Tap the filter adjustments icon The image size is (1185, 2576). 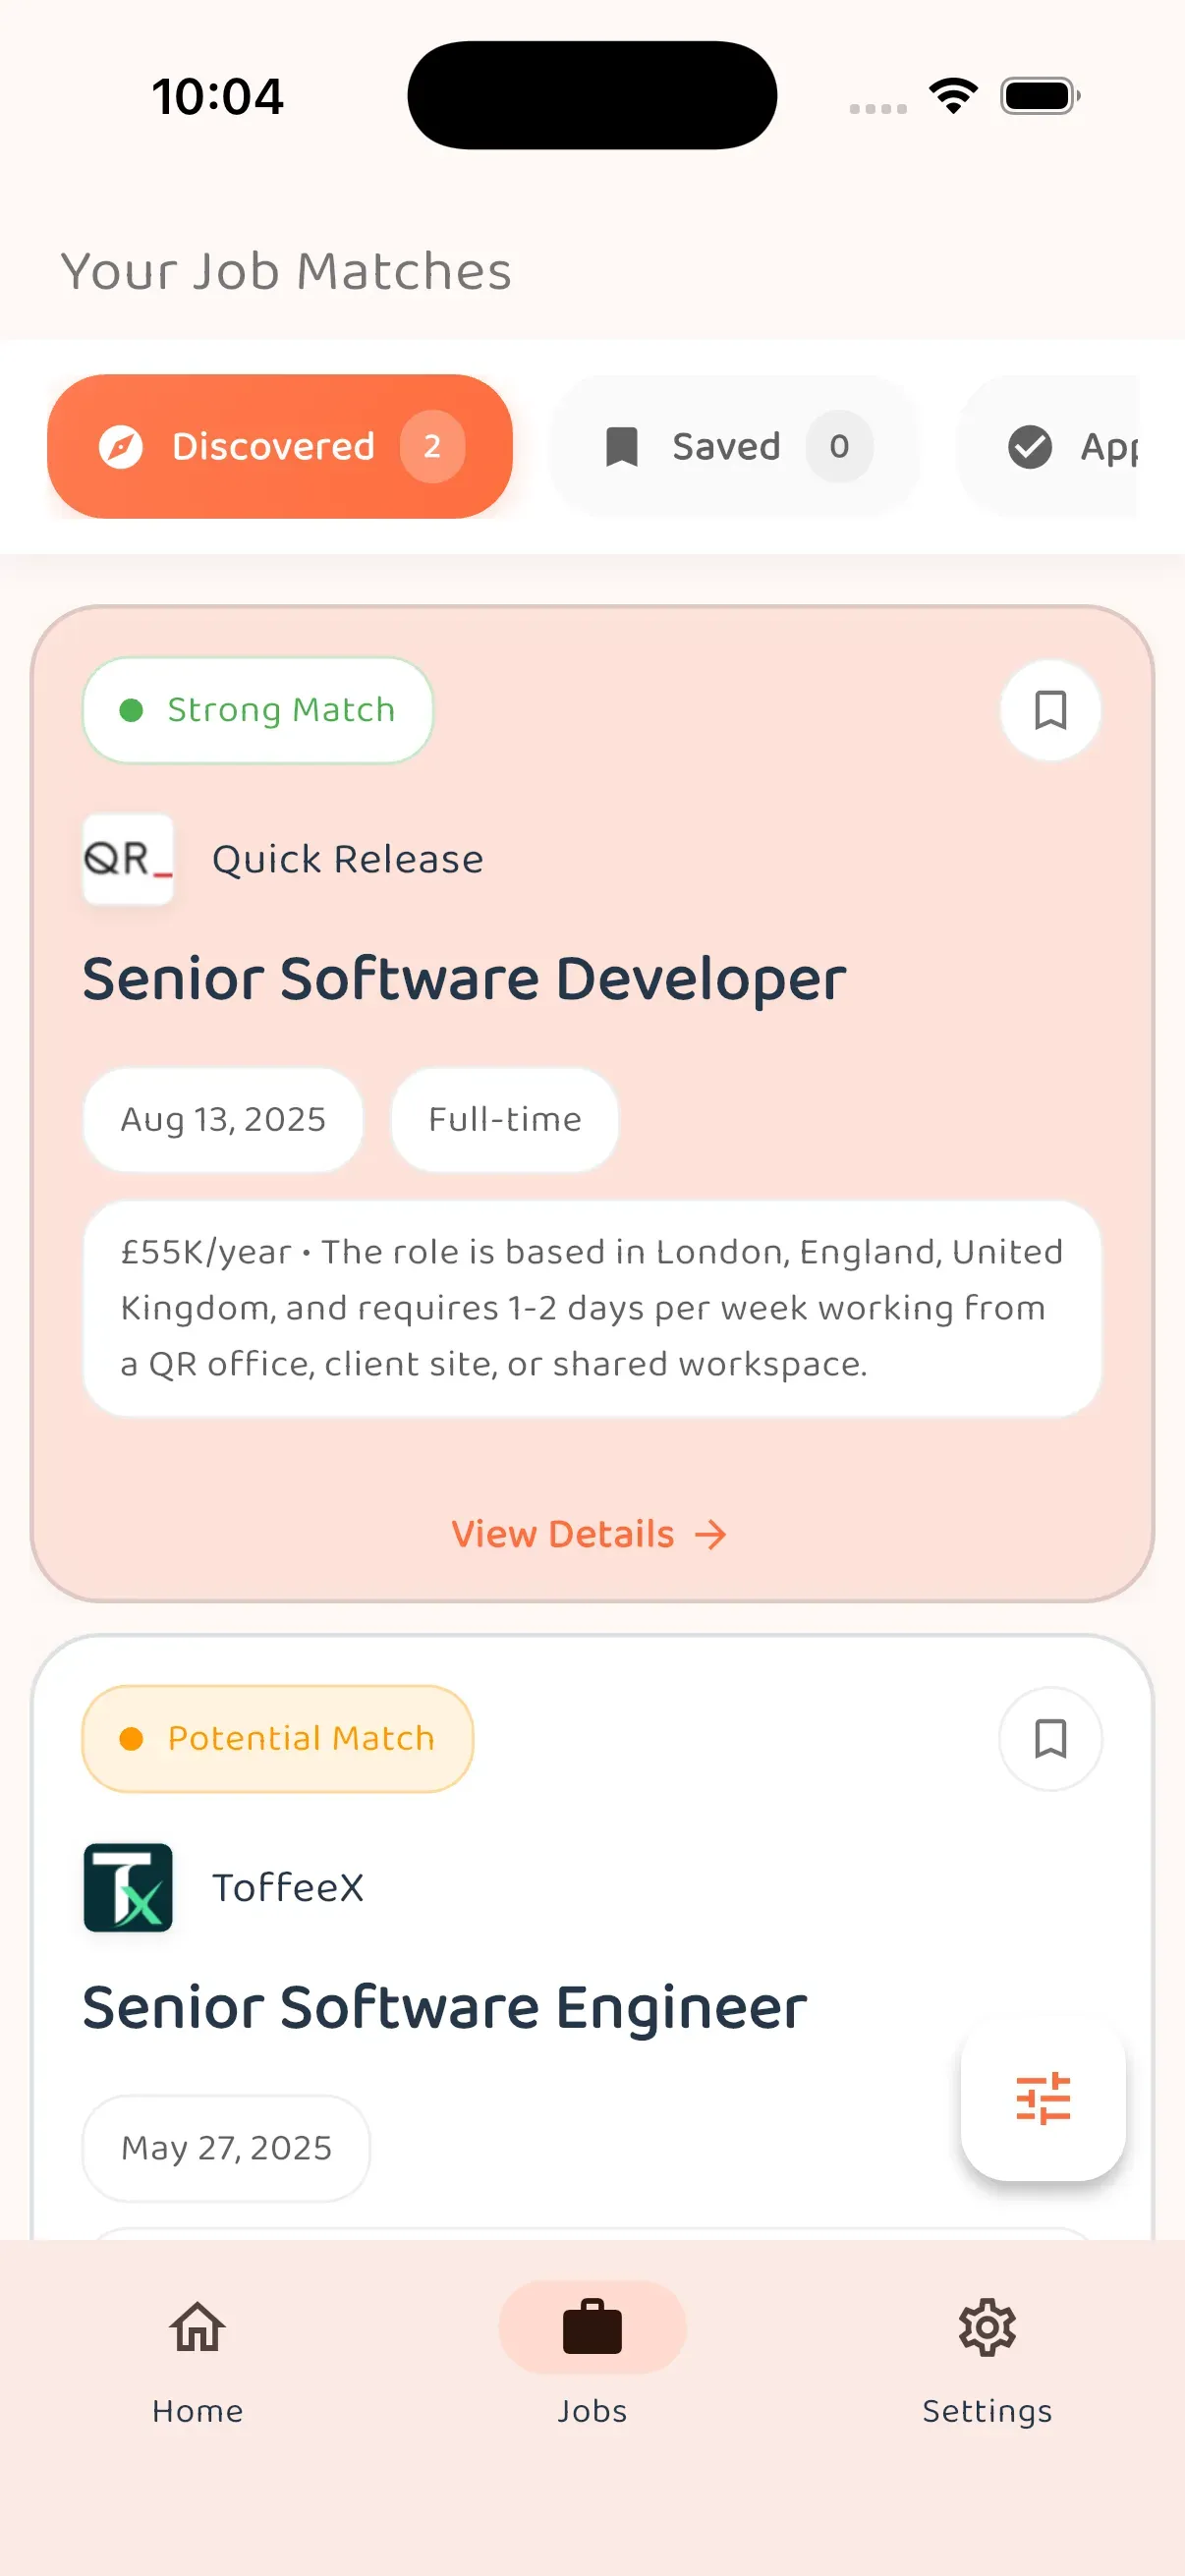click(1042, 2100)
